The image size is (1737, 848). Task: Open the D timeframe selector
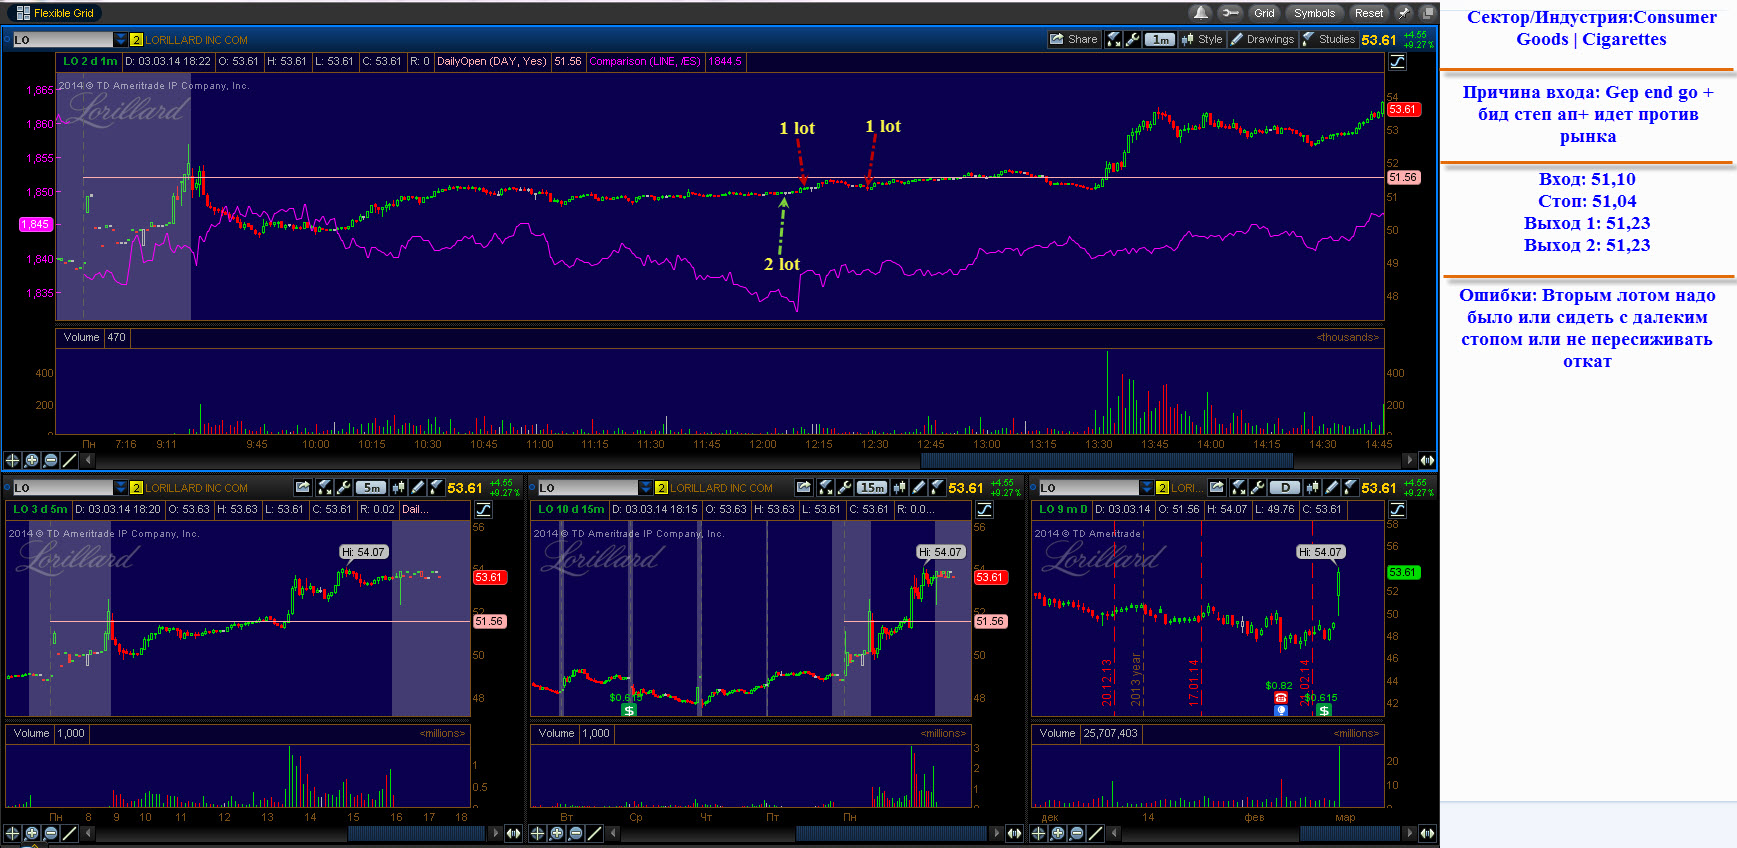(1285, 487)
